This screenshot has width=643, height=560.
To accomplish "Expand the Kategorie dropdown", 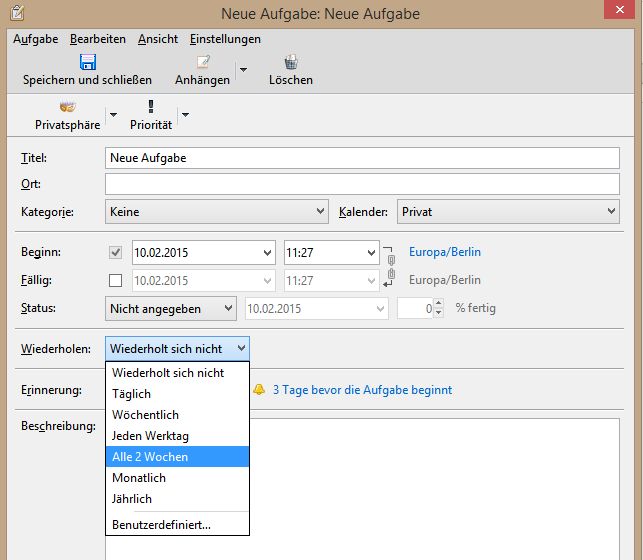I will point(216,212).
